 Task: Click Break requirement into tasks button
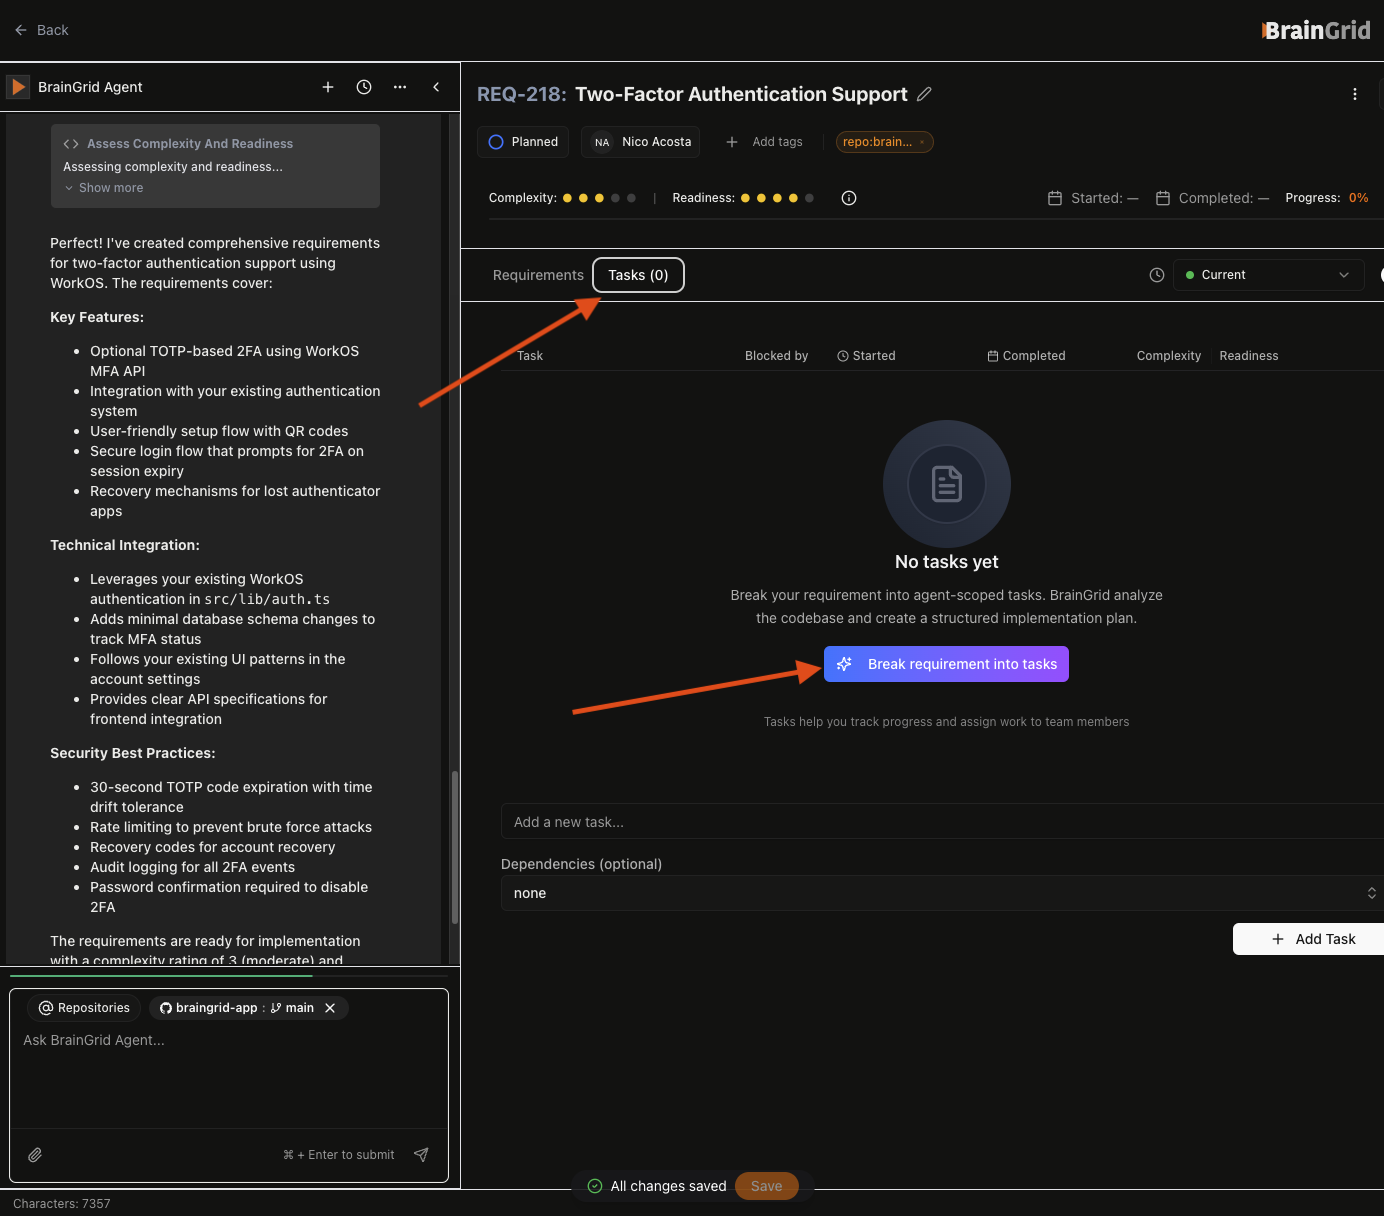pyautogui.click(x=946, y=664)
